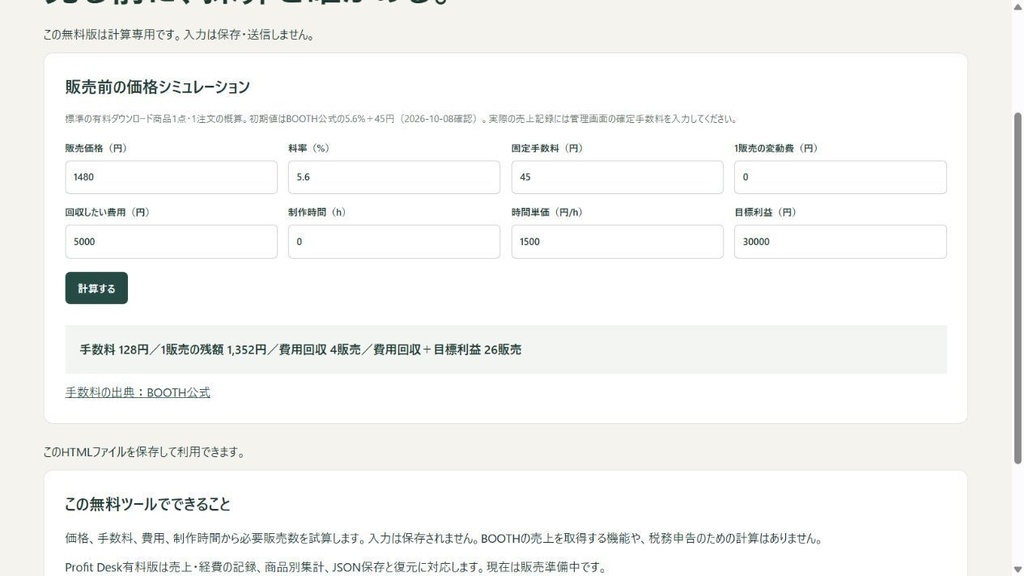This screenshot has width=1024, height=576.
Task: Click the text このHTMLファイルを保存して利用できます
Action: pos(143,452)
